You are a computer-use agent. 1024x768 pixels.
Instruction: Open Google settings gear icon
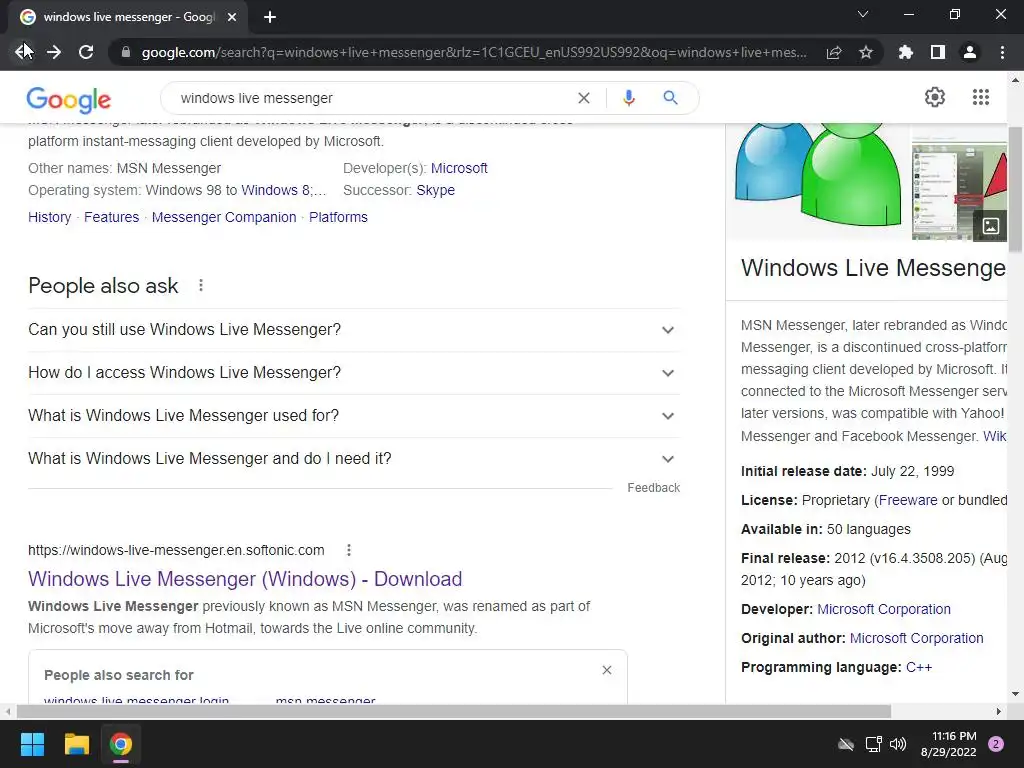tap(935, 97)
